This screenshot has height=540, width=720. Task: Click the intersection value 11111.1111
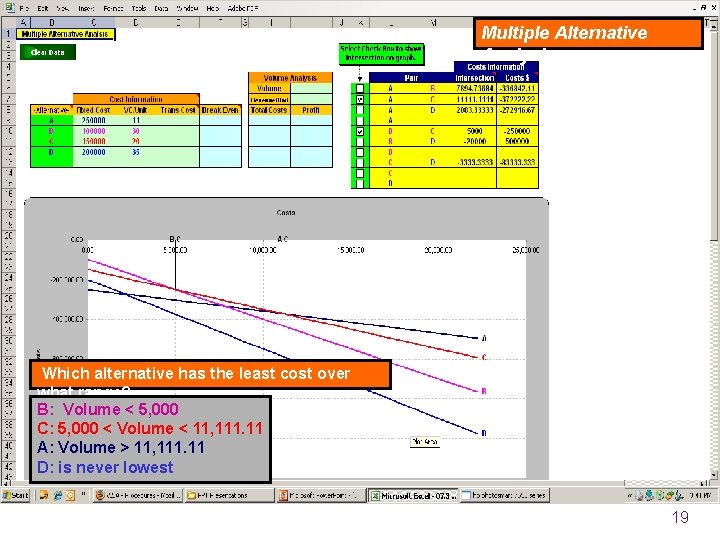(x=474, y=99)
